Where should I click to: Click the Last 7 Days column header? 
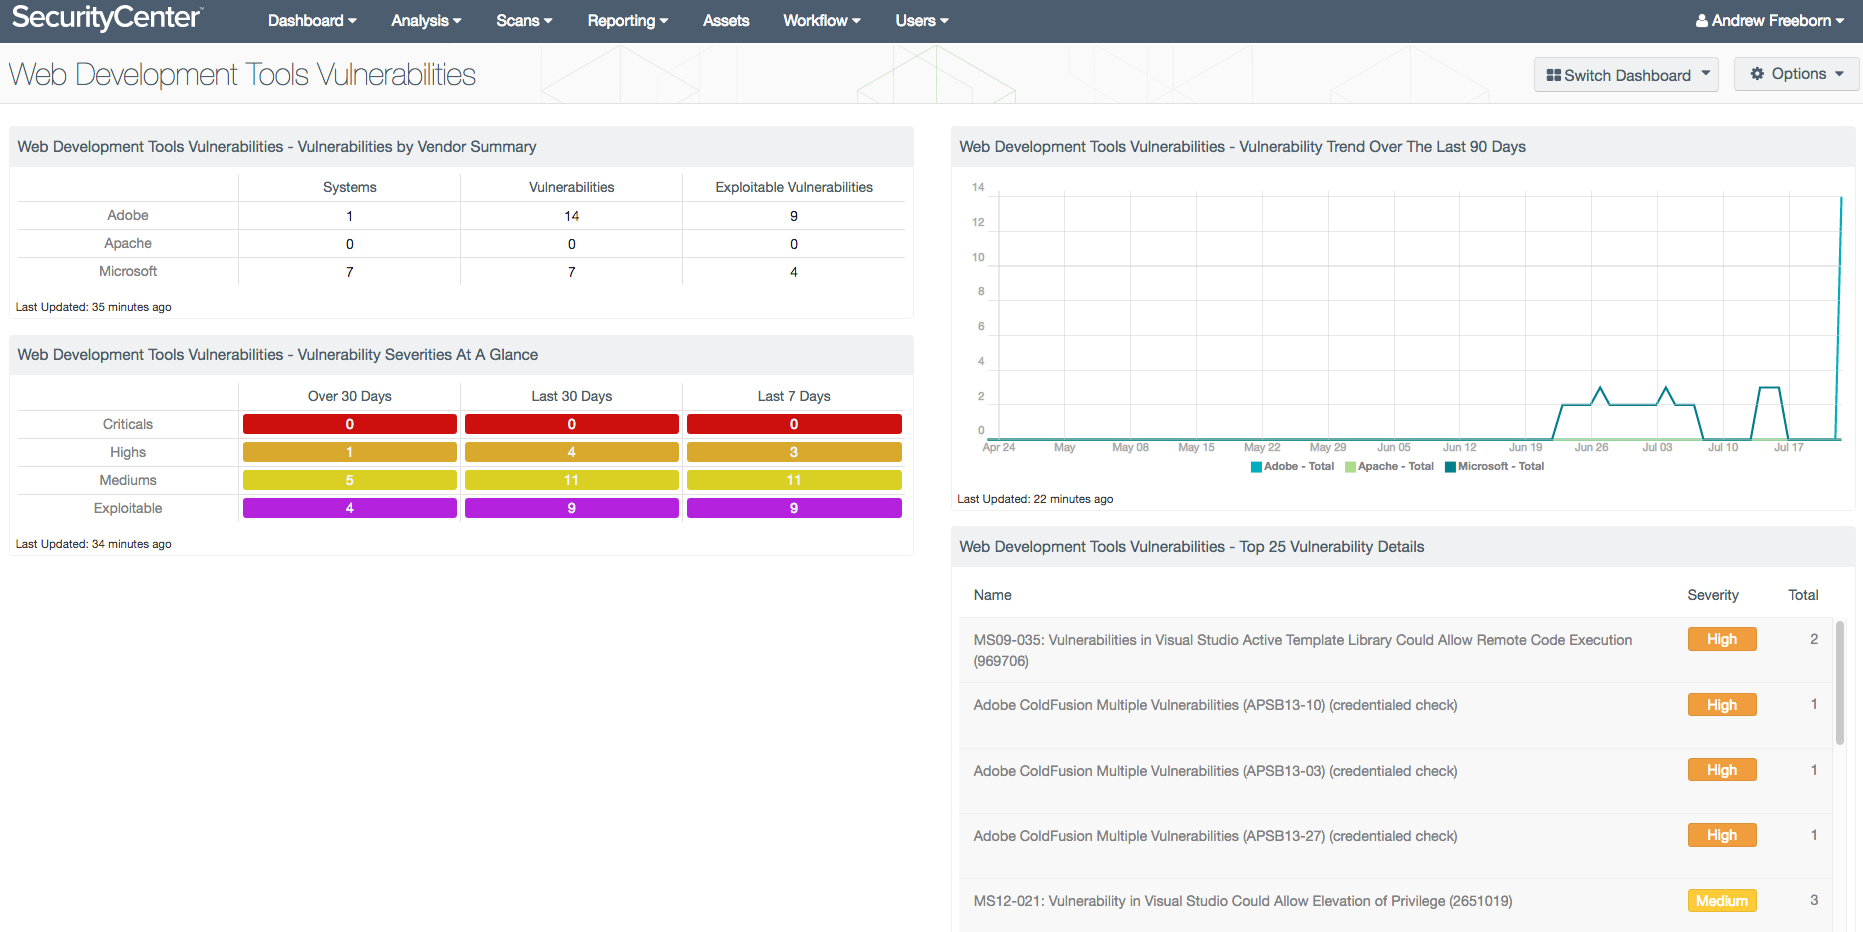point(794,396)
